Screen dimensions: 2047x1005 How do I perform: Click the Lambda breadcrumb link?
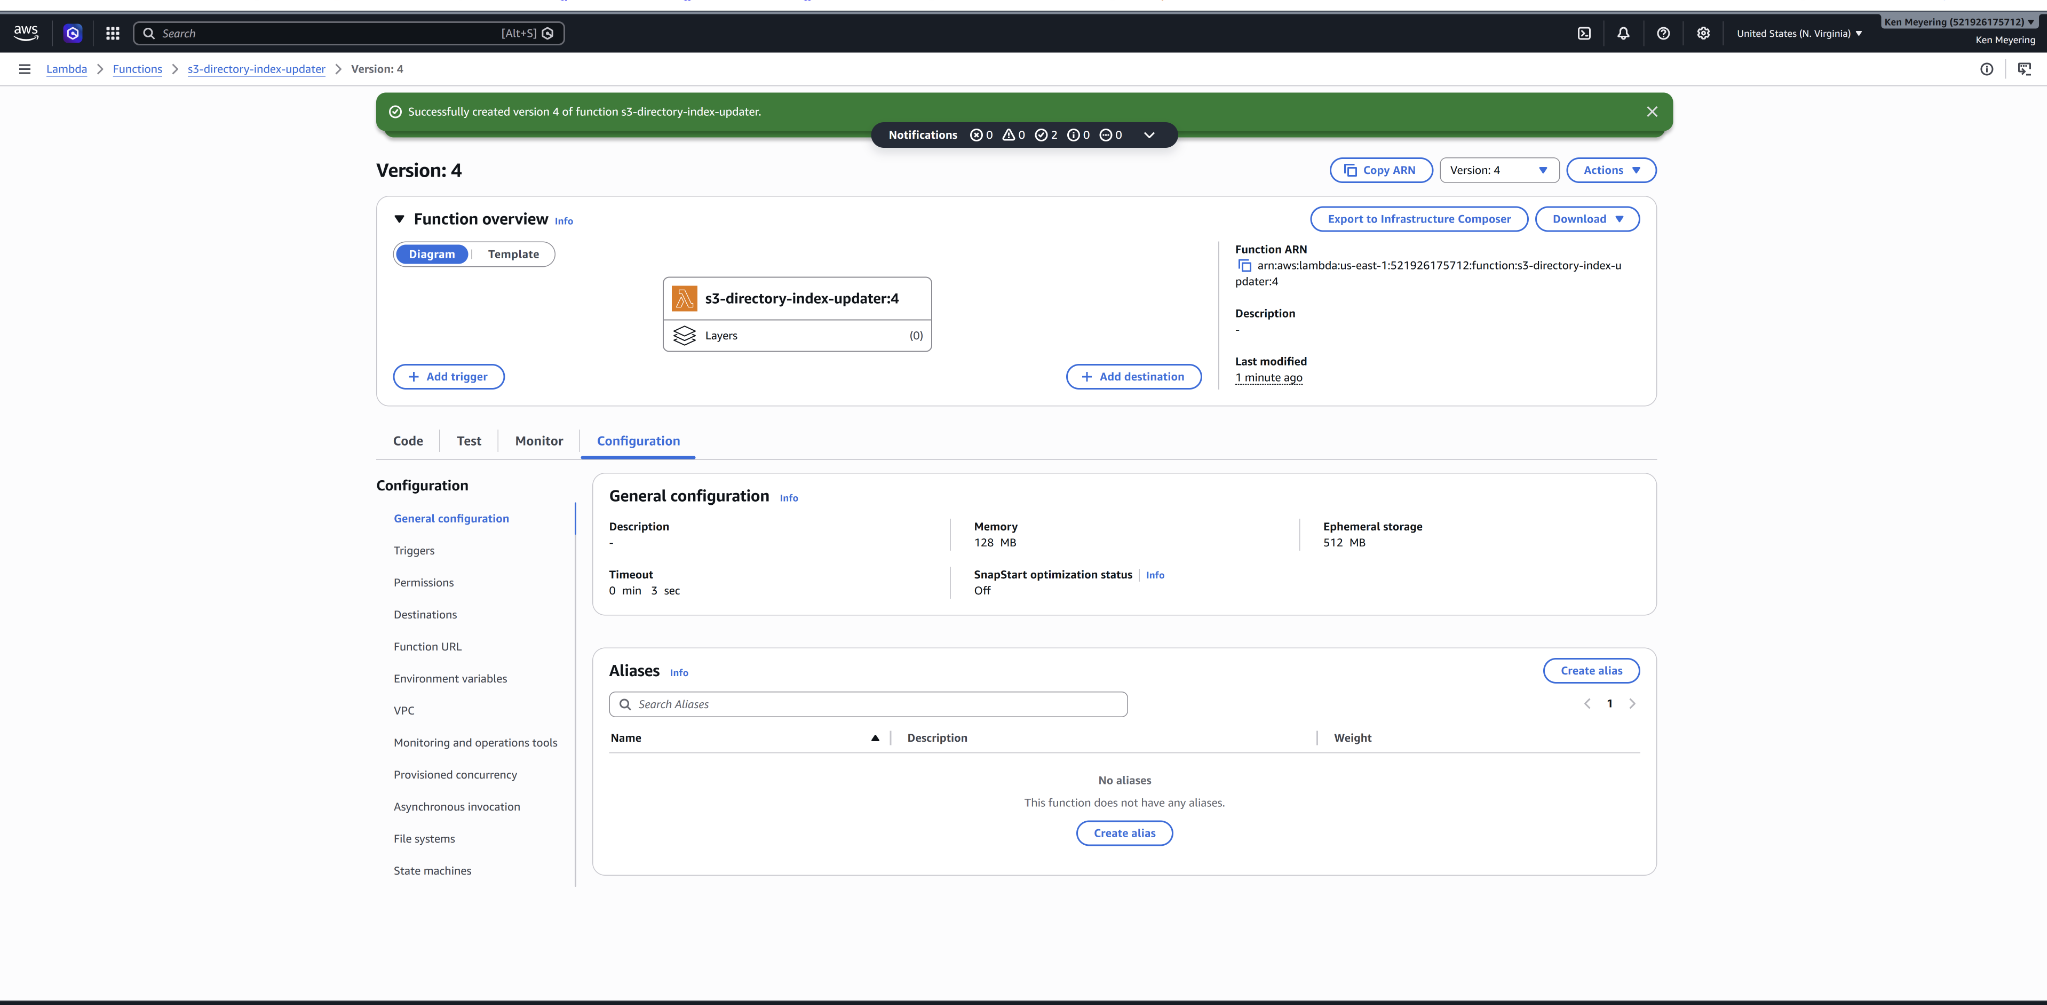[x=66, y=69]
